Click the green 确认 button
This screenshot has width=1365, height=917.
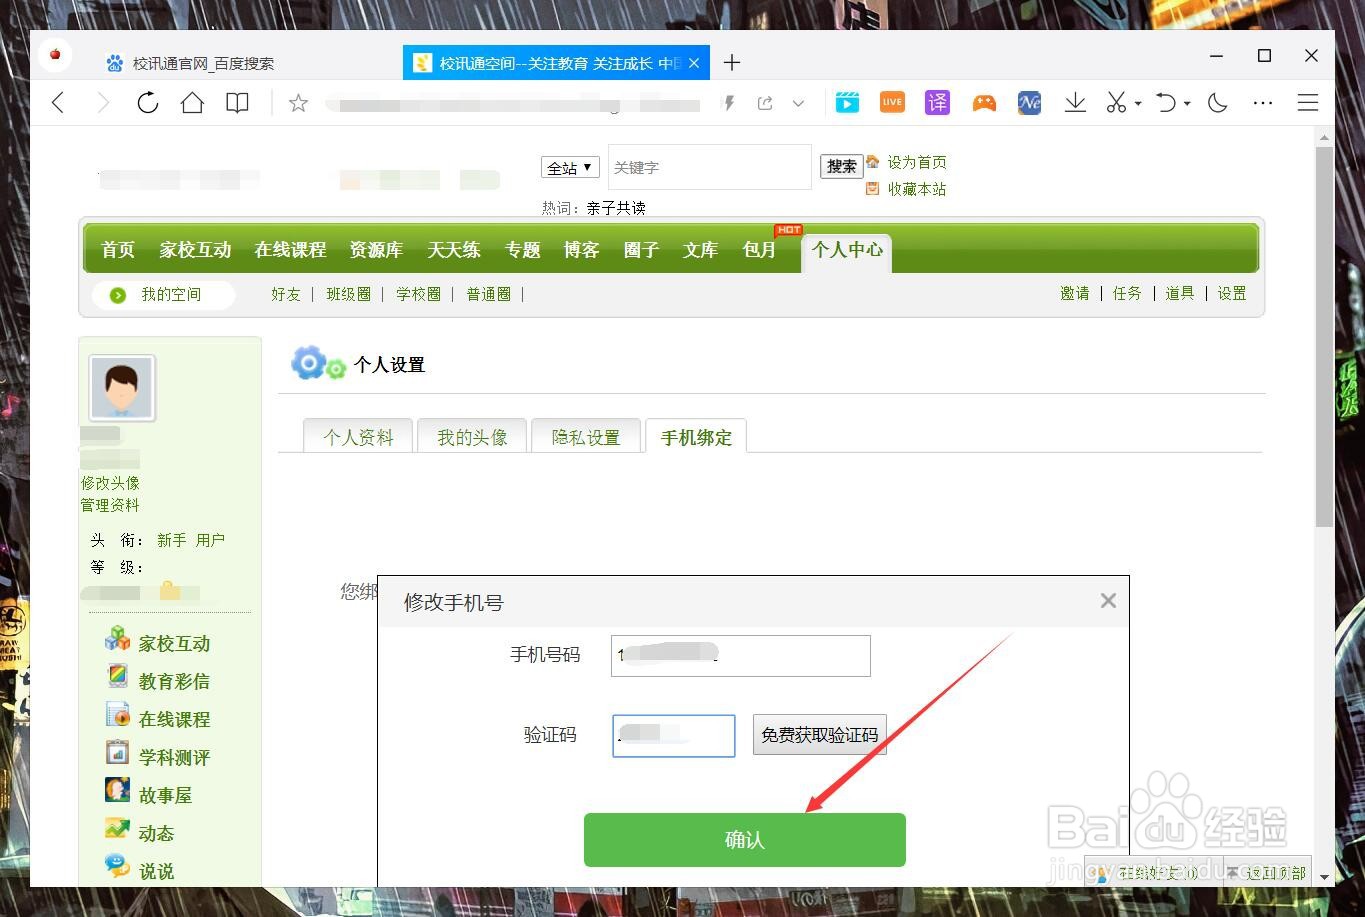click(745, 840)
